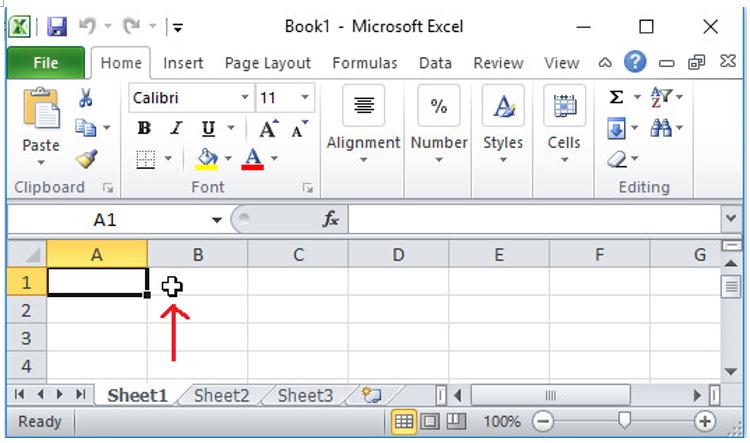The height and width of the screenshot is (443, 750).
Task: Click the green File button
Action: [x=46, y=63]
